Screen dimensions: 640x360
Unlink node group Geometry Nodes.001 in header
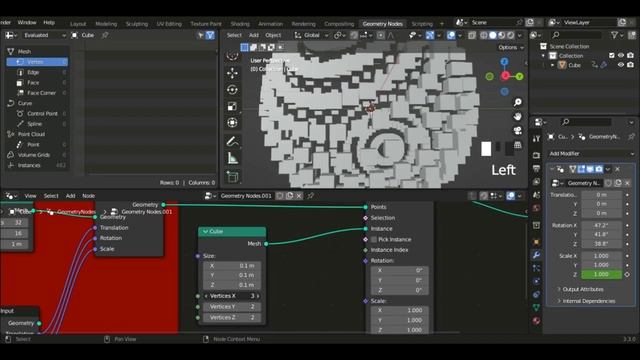(x=299, y=196)
